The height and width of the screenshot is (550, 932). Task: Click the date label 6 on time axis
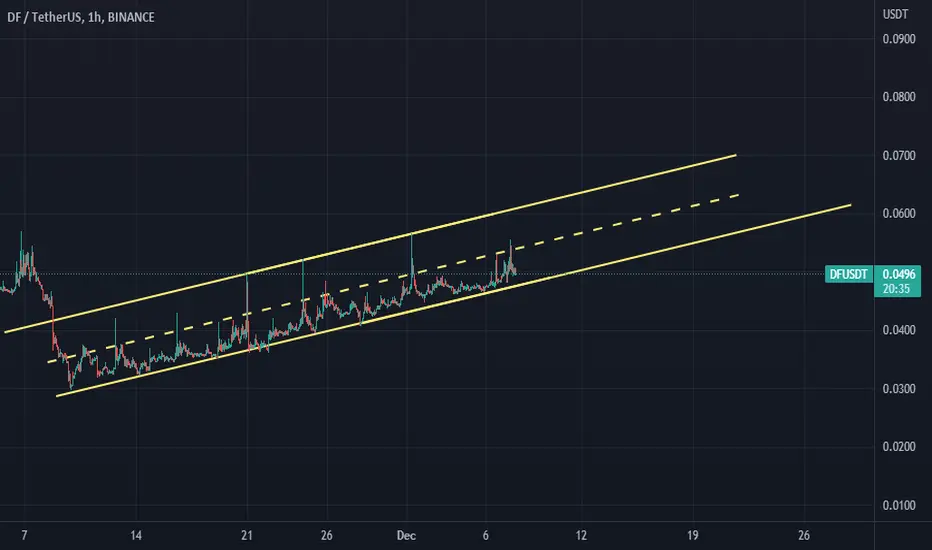pos(486,536)
